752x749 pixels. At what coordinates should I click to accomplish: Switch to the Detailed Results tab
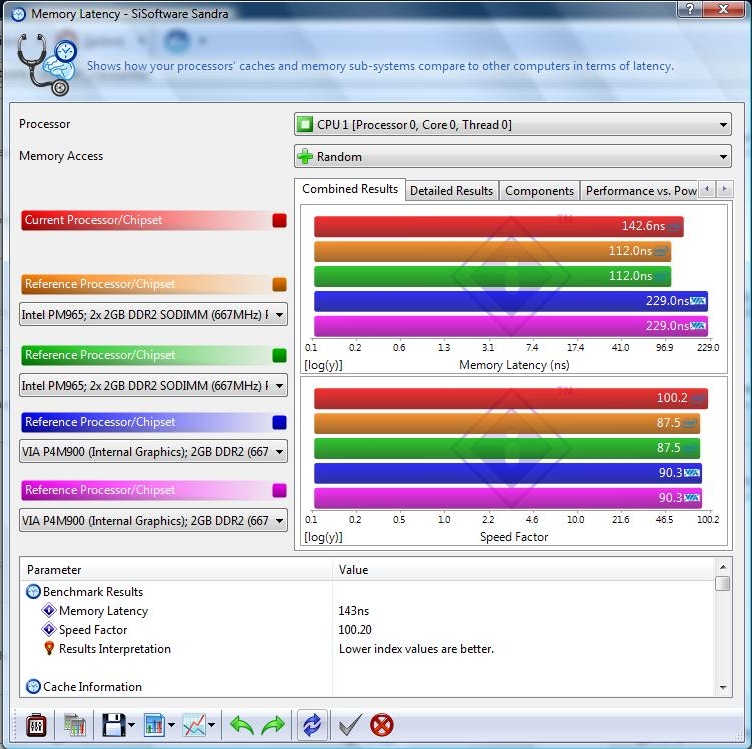(x=451, y=191)
